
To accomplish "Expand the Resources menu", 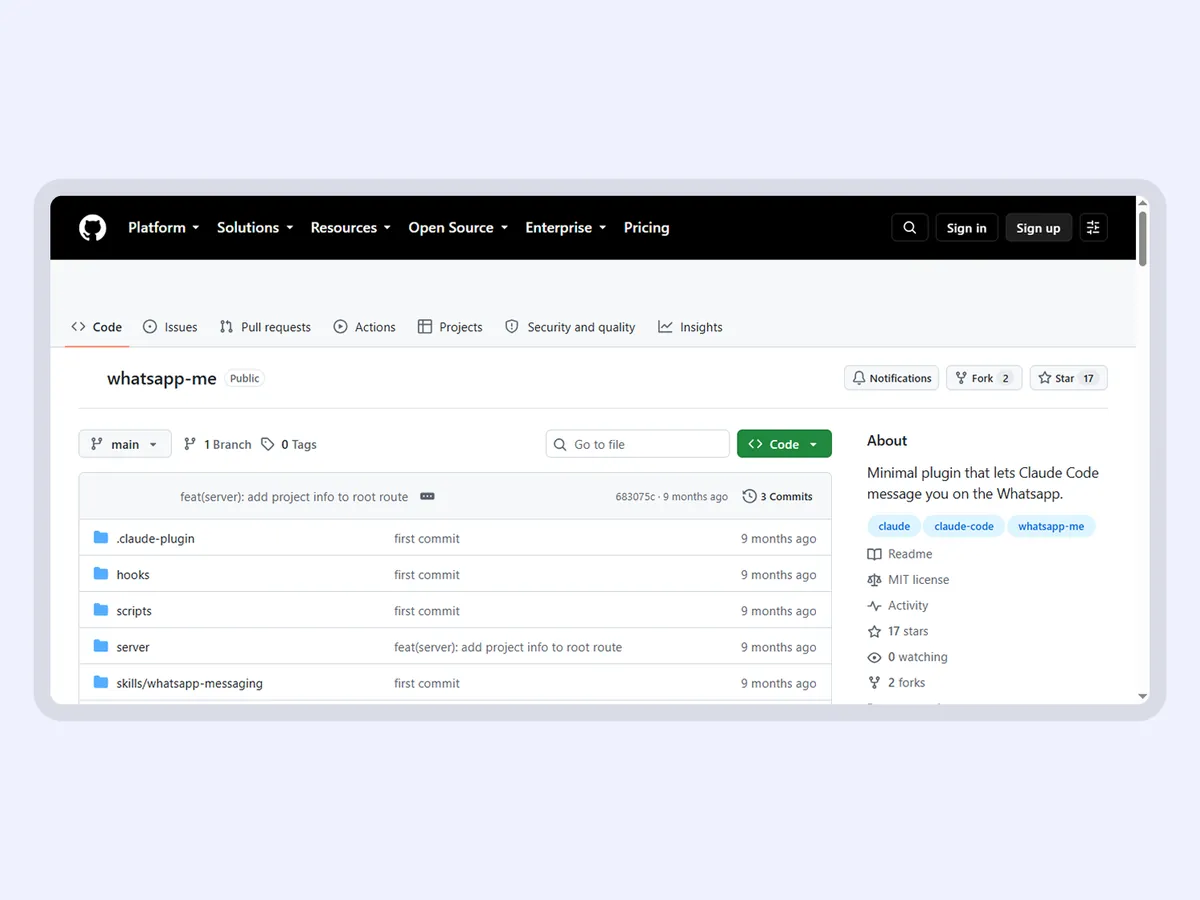I will (351, 228).
